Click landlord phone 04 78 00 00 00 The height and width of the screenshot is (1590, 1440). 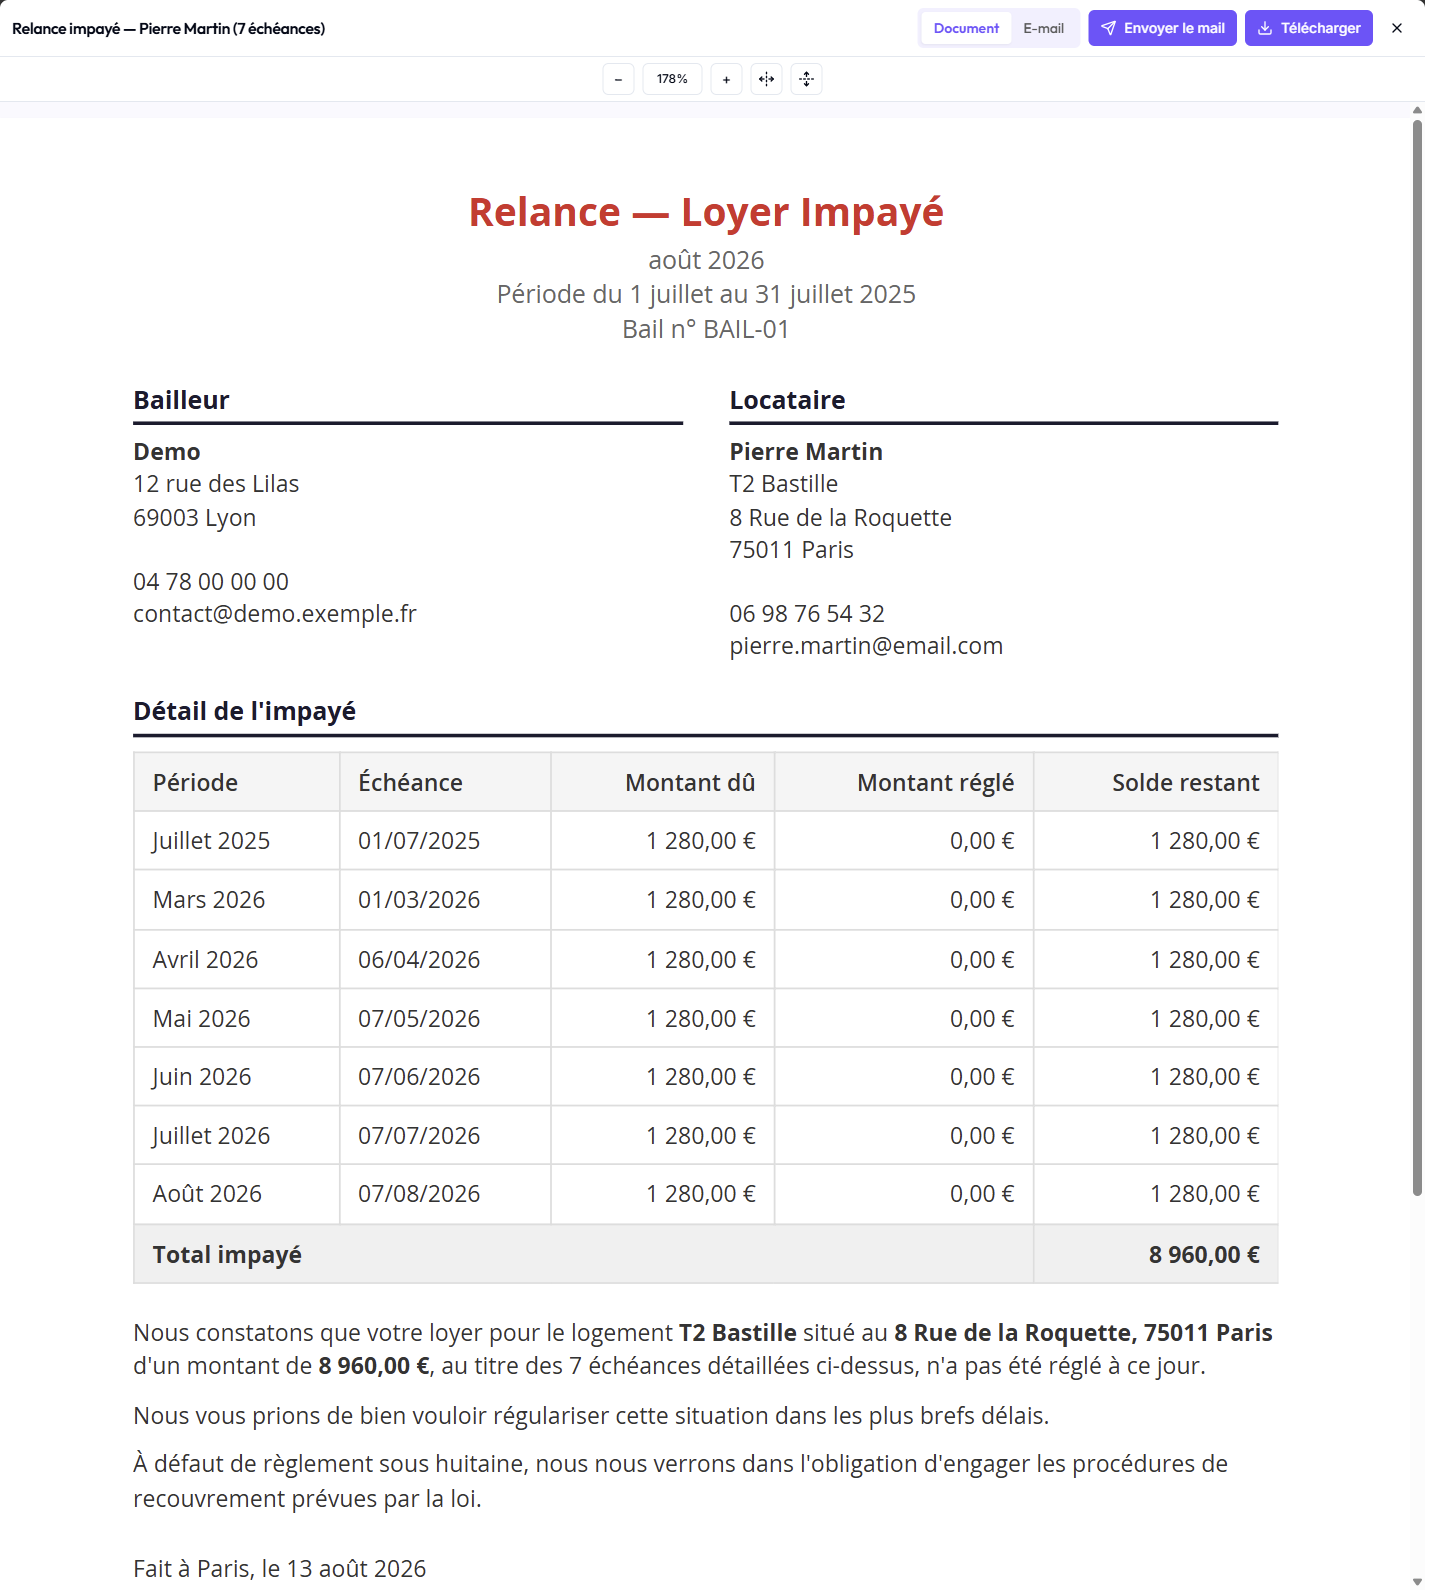[x=211, y=582]
